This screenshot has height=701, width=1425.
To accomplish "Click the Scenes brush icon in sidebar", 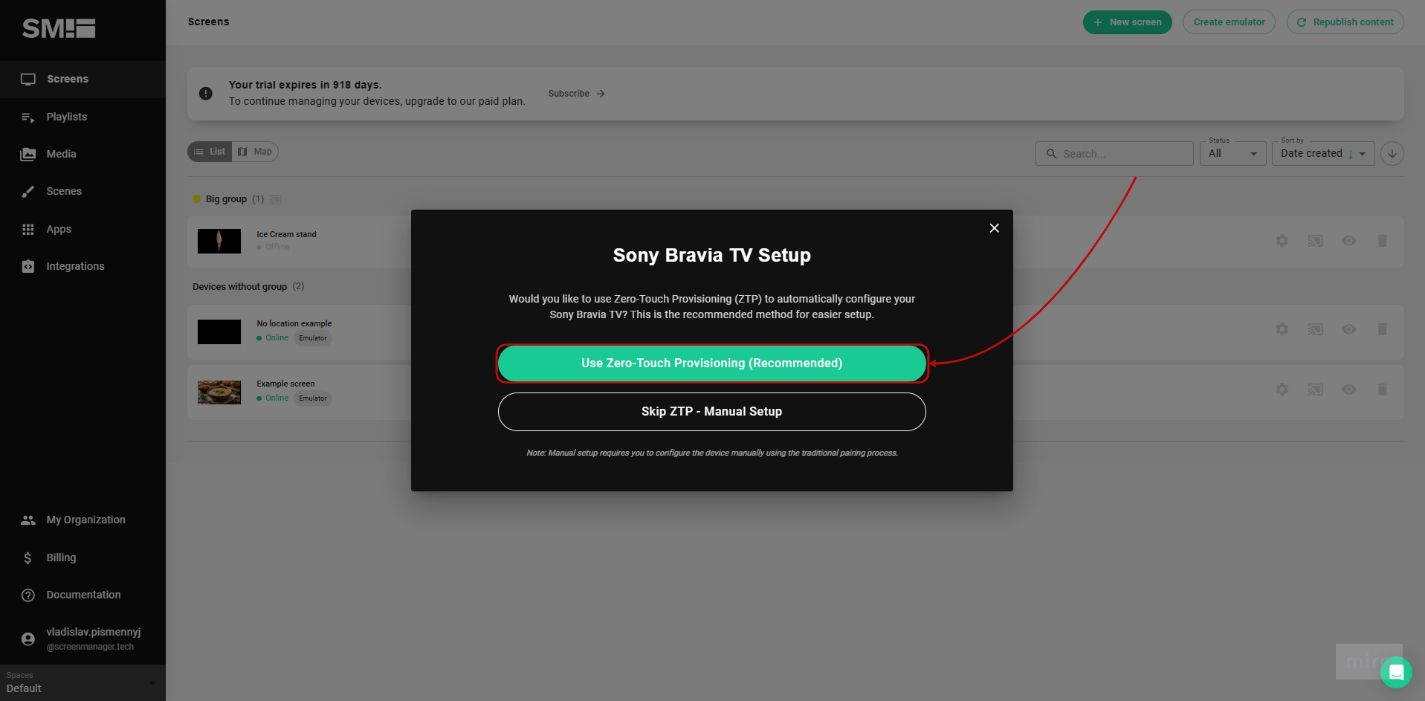I will (x=28, y=191).
